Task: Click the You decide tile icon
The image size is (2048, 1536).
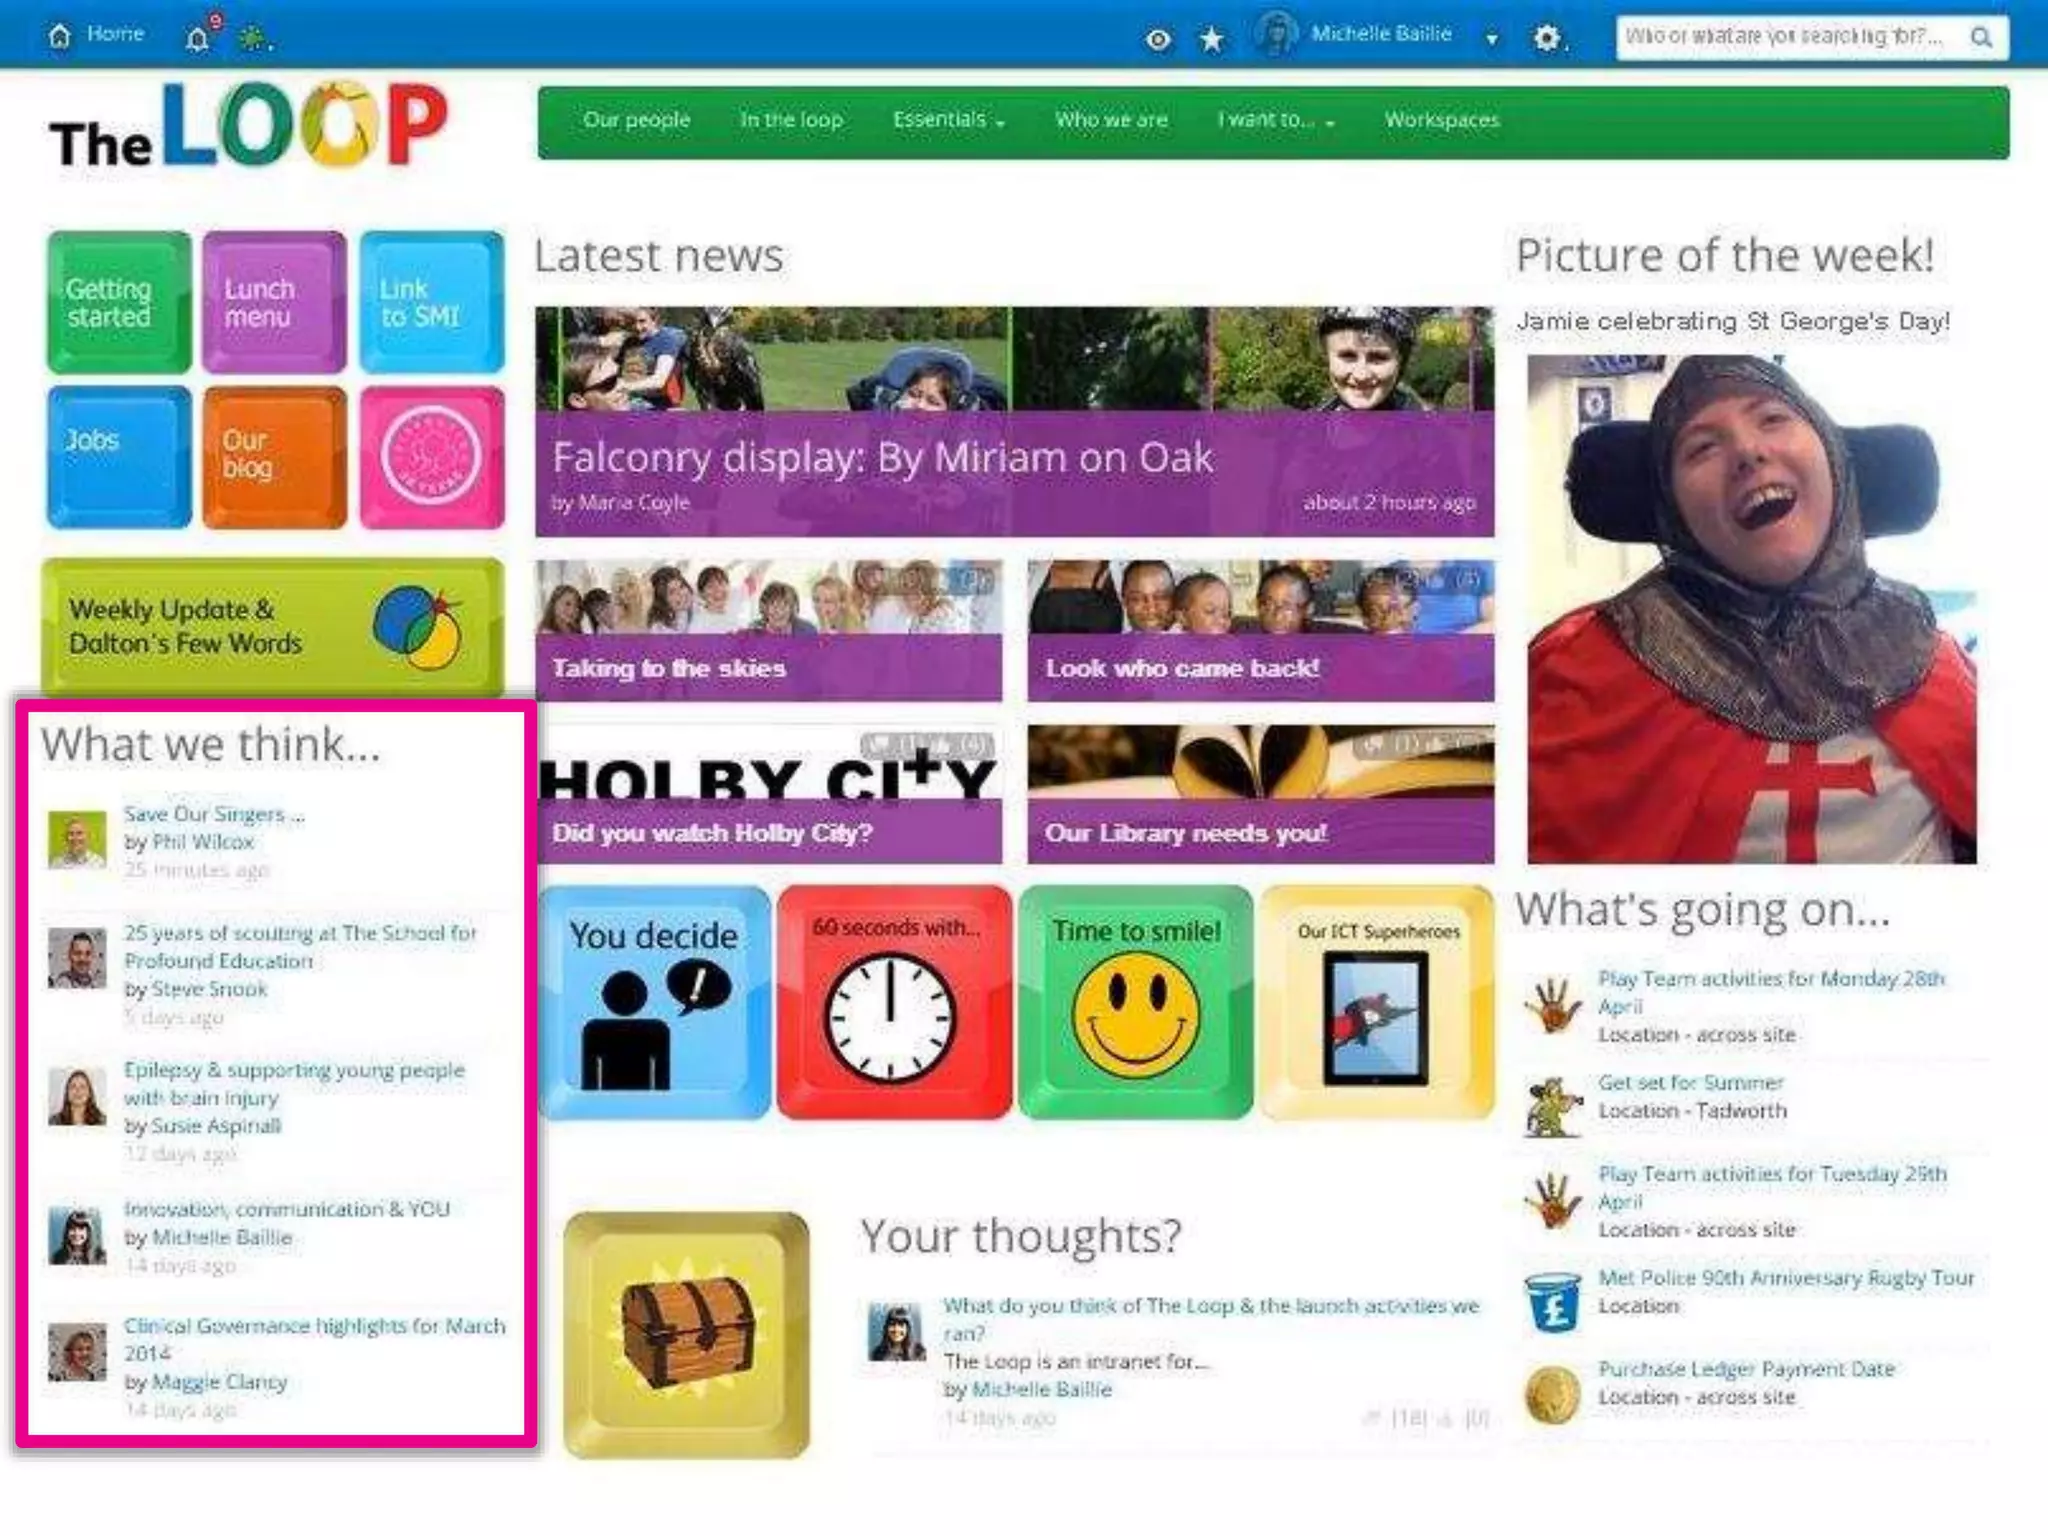Action: [654, 1002]
